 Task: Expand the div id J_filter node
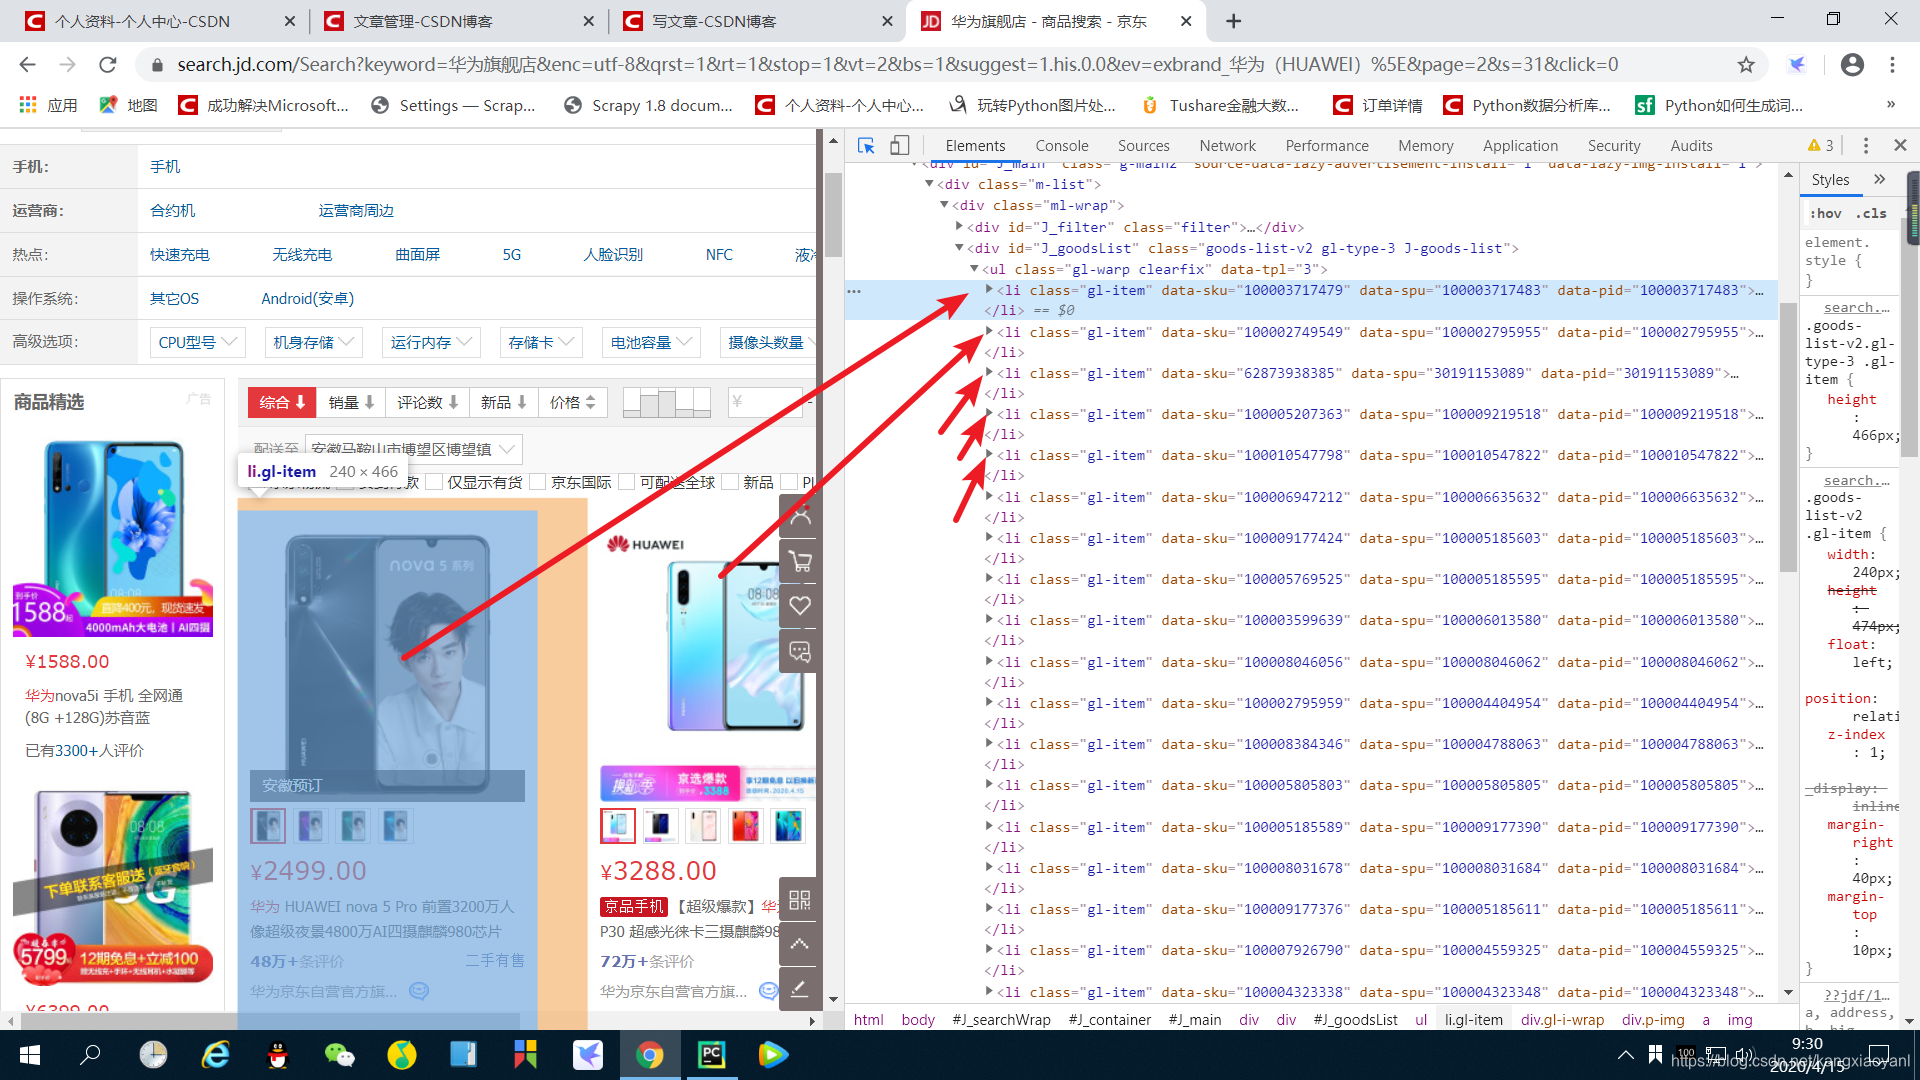pos(959,227)
